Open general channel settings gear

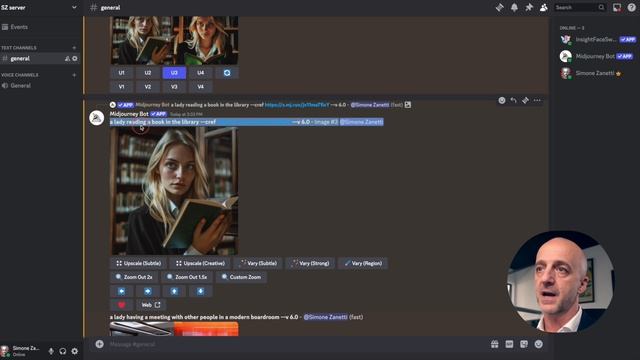pos(75,59)
